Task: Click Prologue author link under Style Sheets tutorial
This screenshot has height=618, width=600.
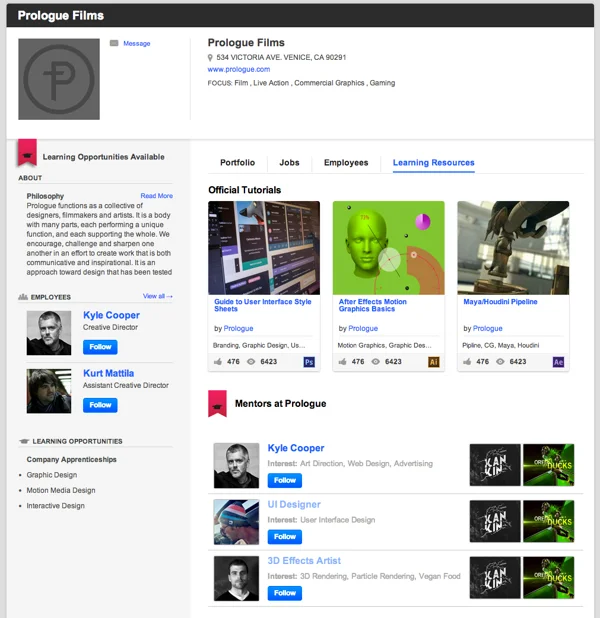Action: (x=239, y=328)
